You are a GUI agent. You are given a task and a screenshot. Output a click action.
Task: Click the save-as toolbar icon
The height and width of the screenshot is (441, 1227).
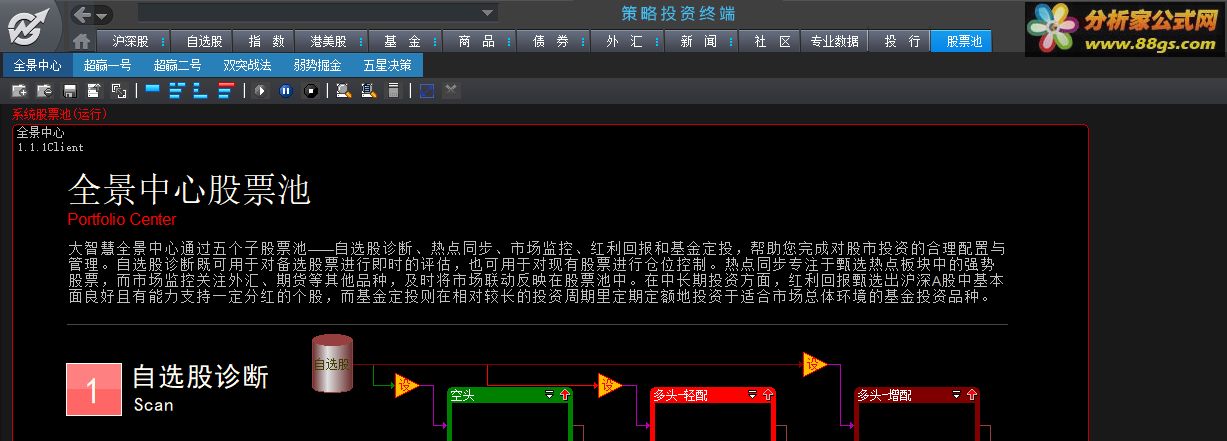coord(94,90)
